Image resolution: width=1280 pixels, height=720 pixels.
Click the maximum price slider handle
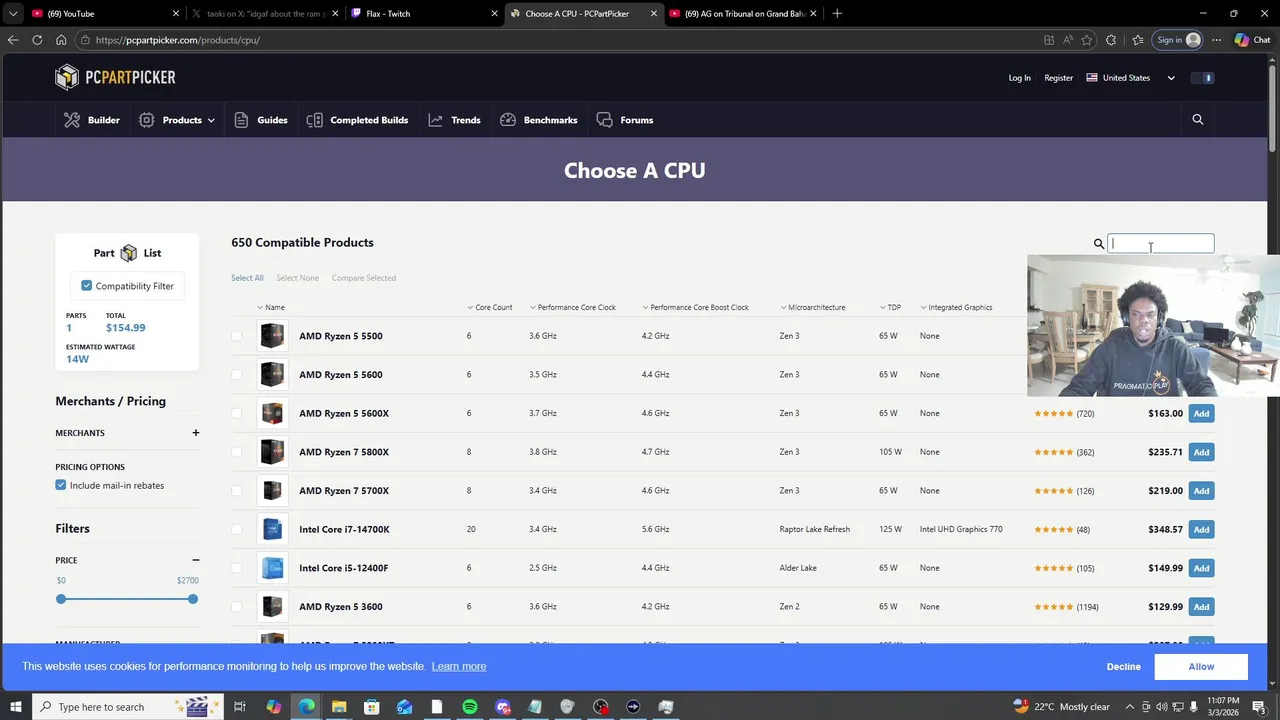click(192, 599)
